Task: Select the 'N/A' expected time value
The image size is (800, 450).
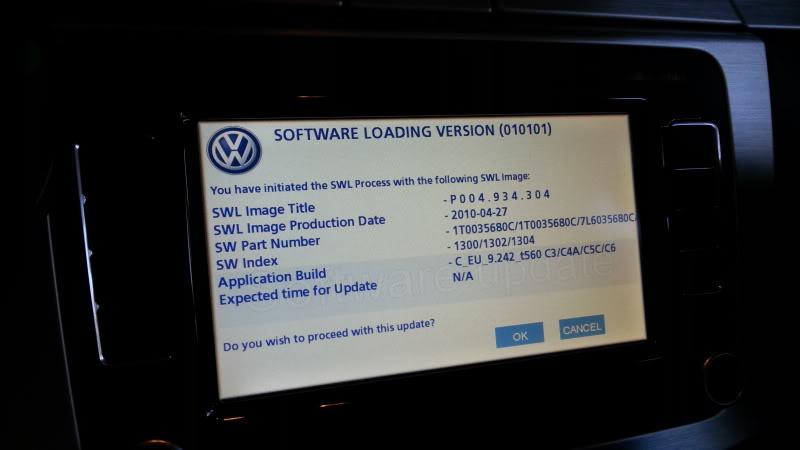Action: (x=463, y=277)
